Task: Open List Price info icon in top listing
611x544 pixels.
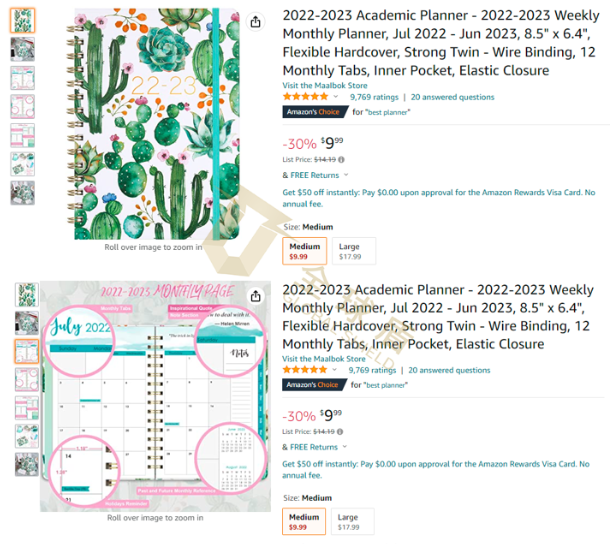Action: (x=341, y=159)
